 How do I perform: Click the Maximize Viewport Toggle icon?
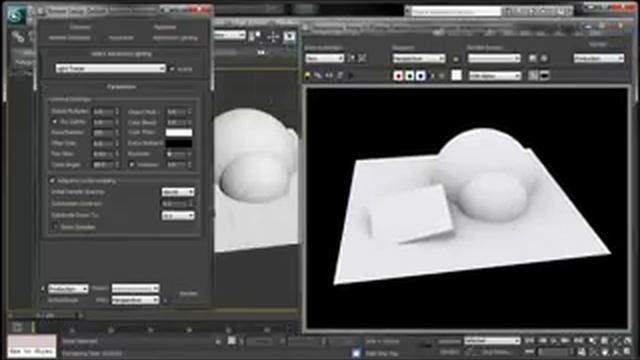click(628, 352)
